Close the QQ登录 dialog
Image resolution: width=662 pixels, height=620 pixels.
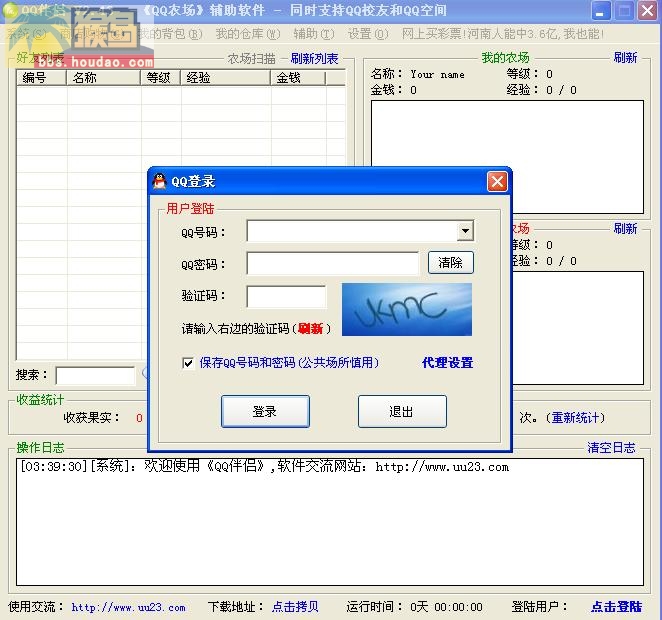pos(497,181)
